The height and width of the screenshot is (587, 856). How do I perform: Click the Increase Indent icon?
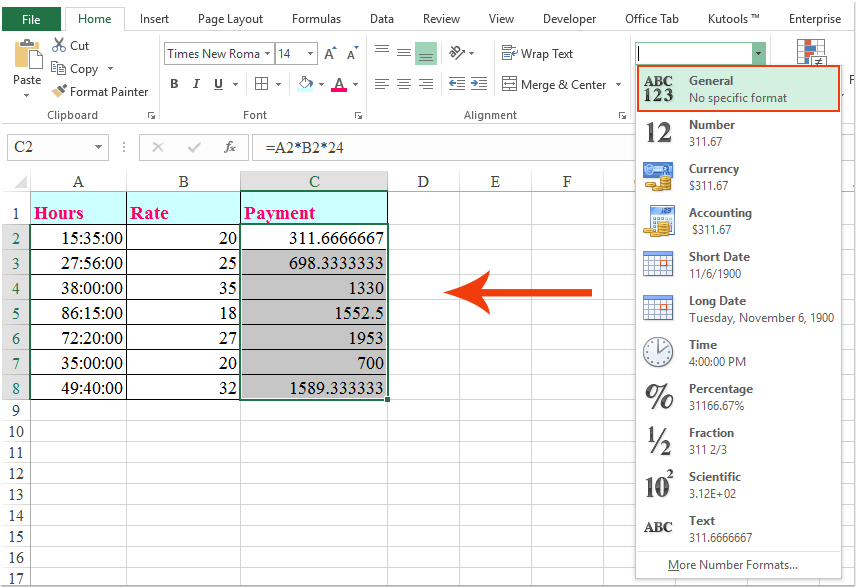point(480,85)
